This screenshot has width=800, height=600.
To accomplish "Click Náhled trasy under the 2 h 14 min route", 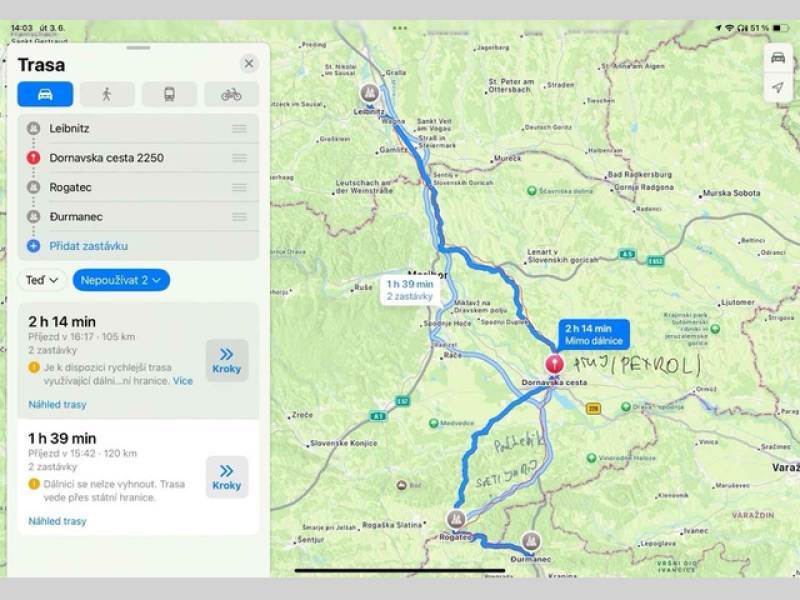I will 58,405.
